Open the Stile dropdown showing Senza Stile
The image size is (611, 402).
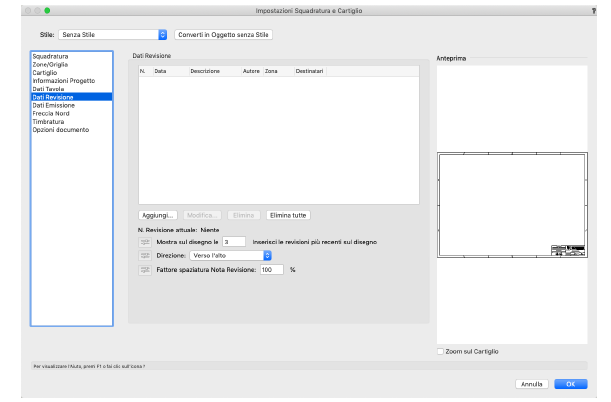pos(113,35)
